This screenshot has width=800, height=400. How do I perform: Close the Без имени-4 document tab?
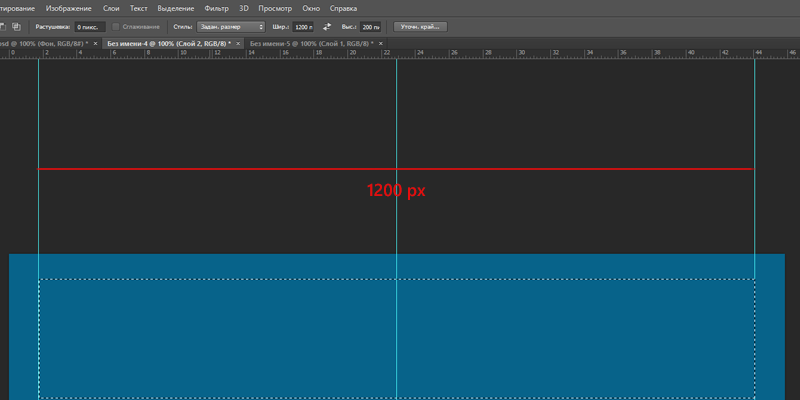pos(238,44)
